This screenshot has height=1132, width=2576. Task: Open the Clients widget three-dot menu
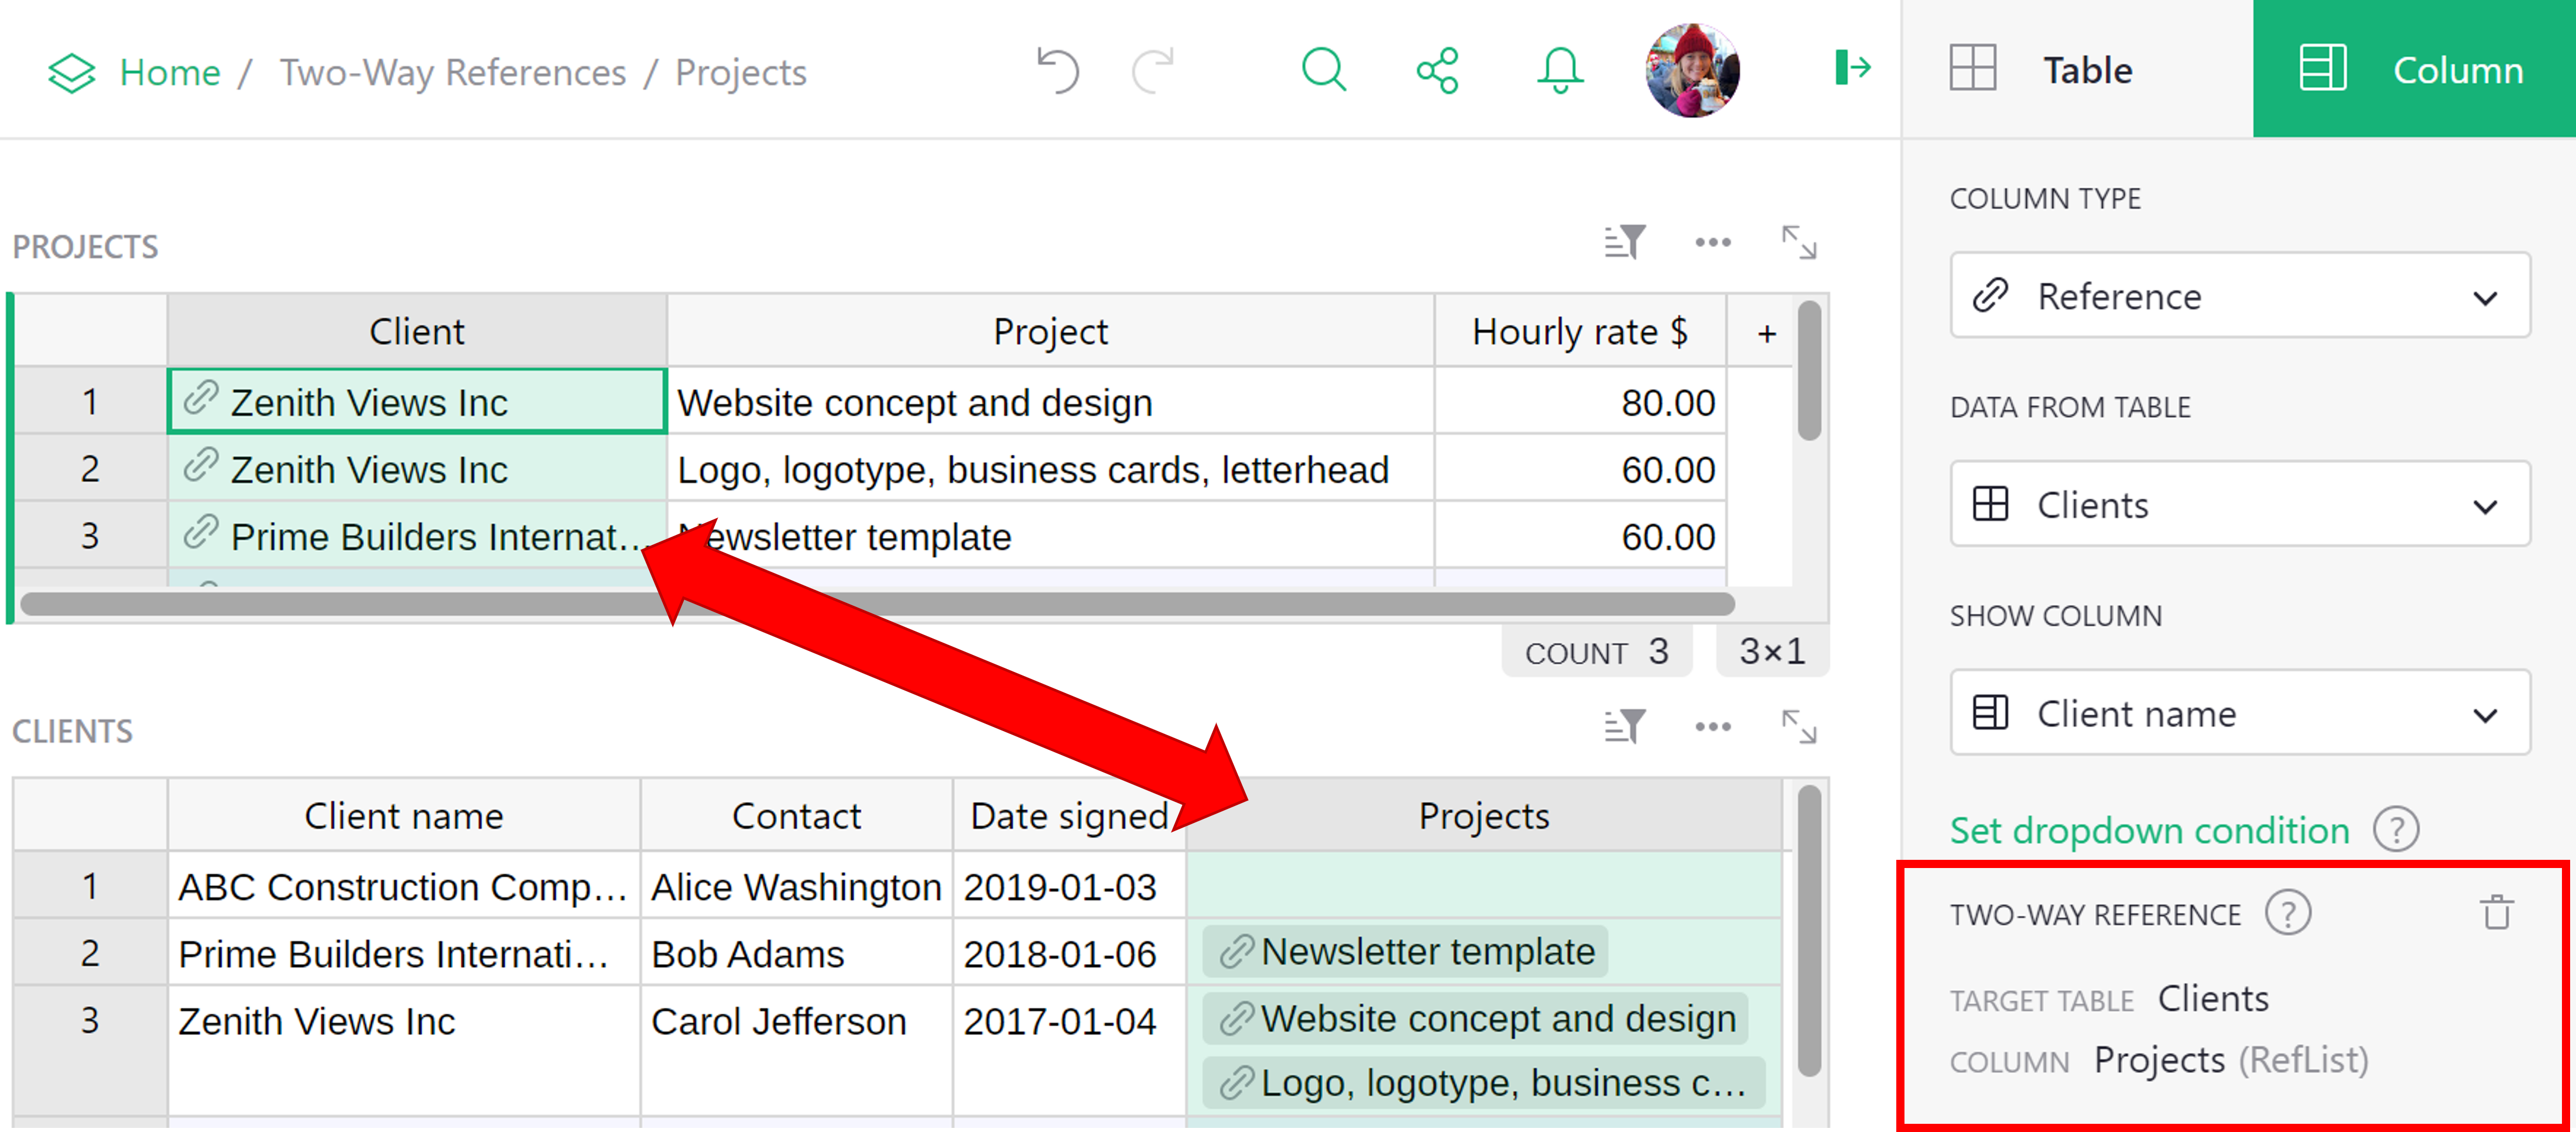(1712, 727)
